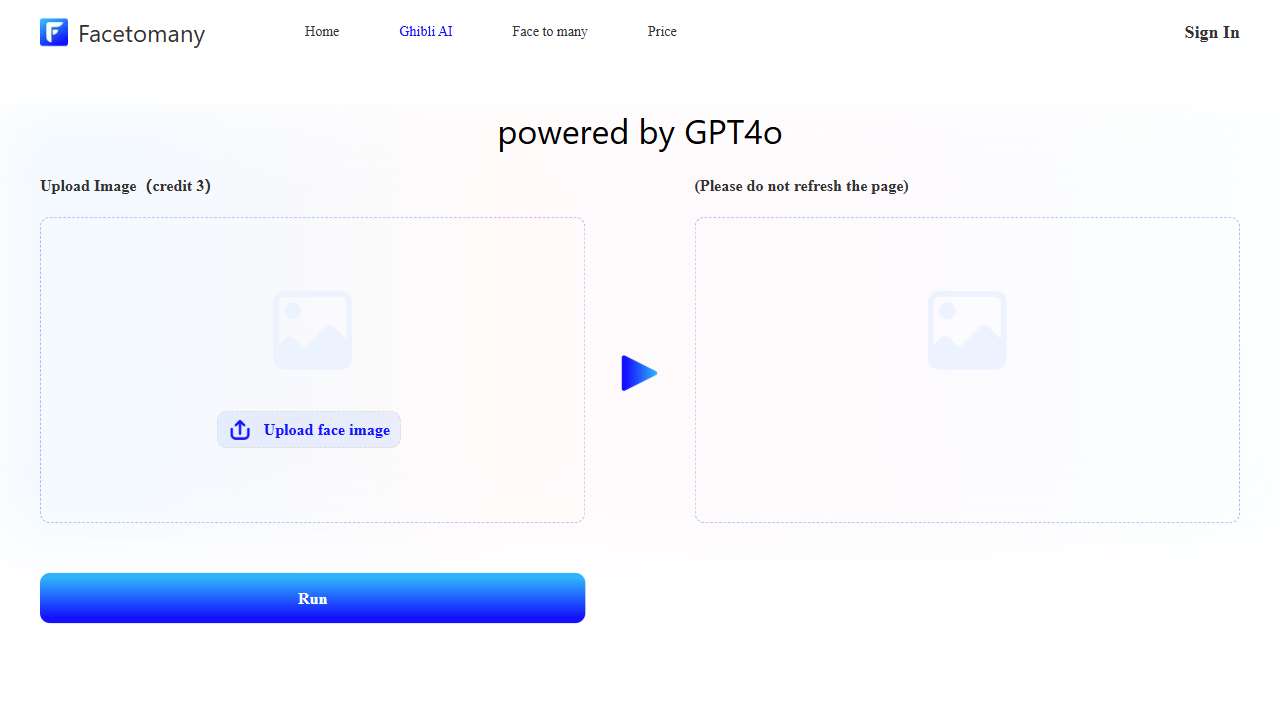Click the upload arrow icon

click(240, 430)
